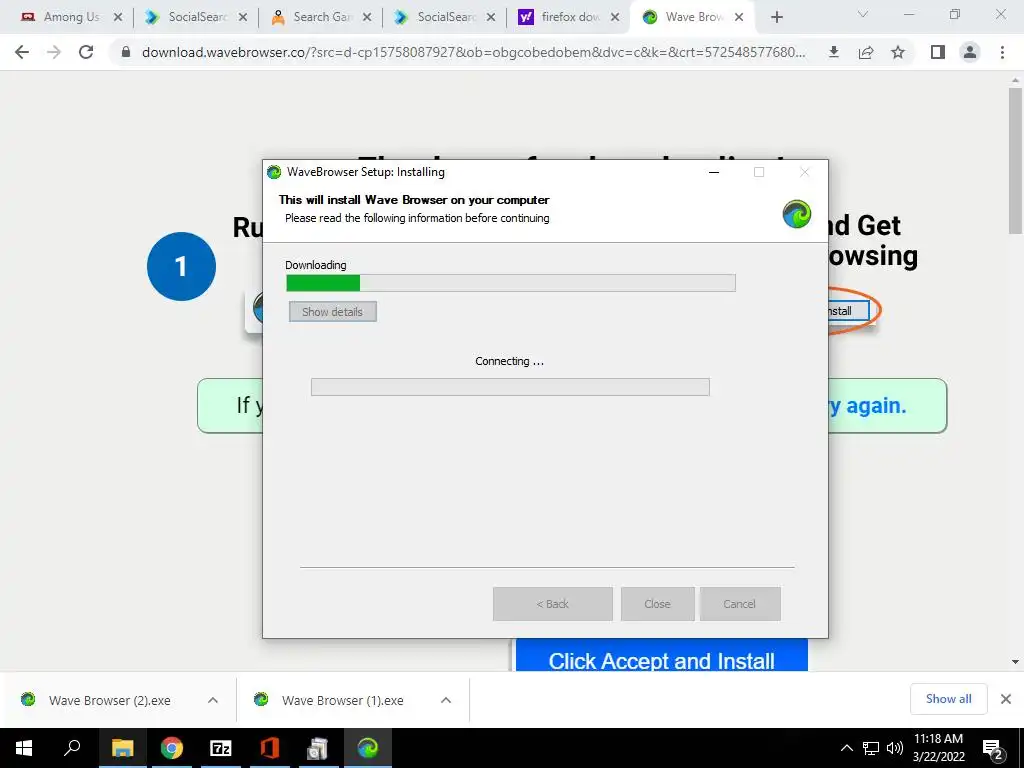Screen dimensions: 1024x768
Task: Click Show details in the installer
Action: (332, 312)
